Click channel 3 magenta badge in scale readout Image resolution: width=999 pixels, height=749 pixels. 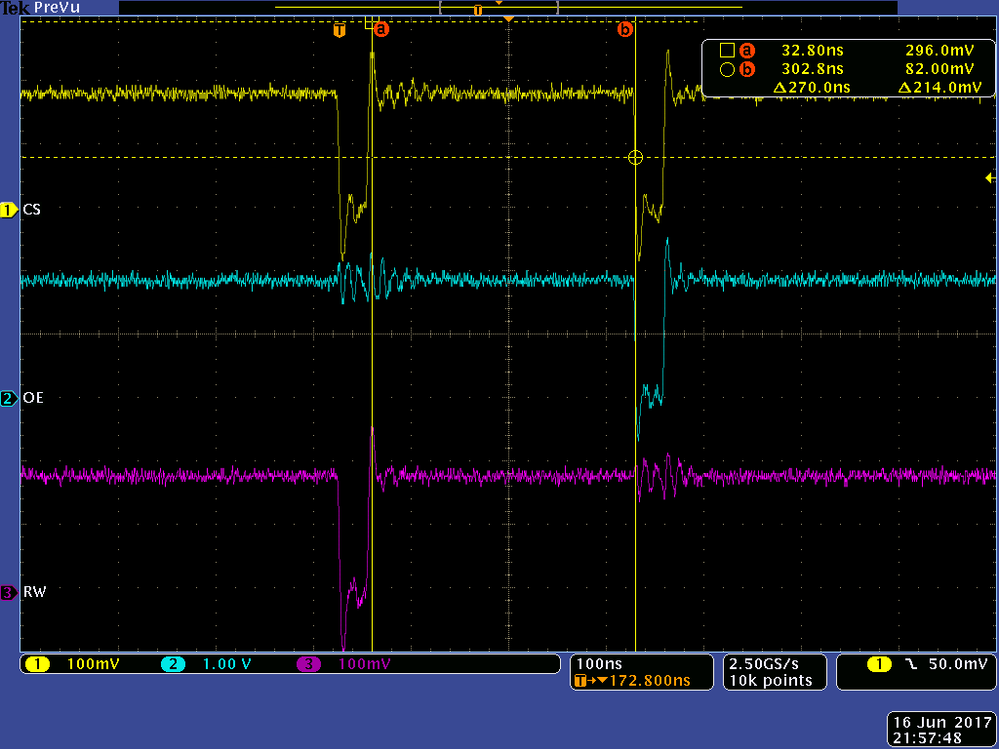[x=309, y=664]
